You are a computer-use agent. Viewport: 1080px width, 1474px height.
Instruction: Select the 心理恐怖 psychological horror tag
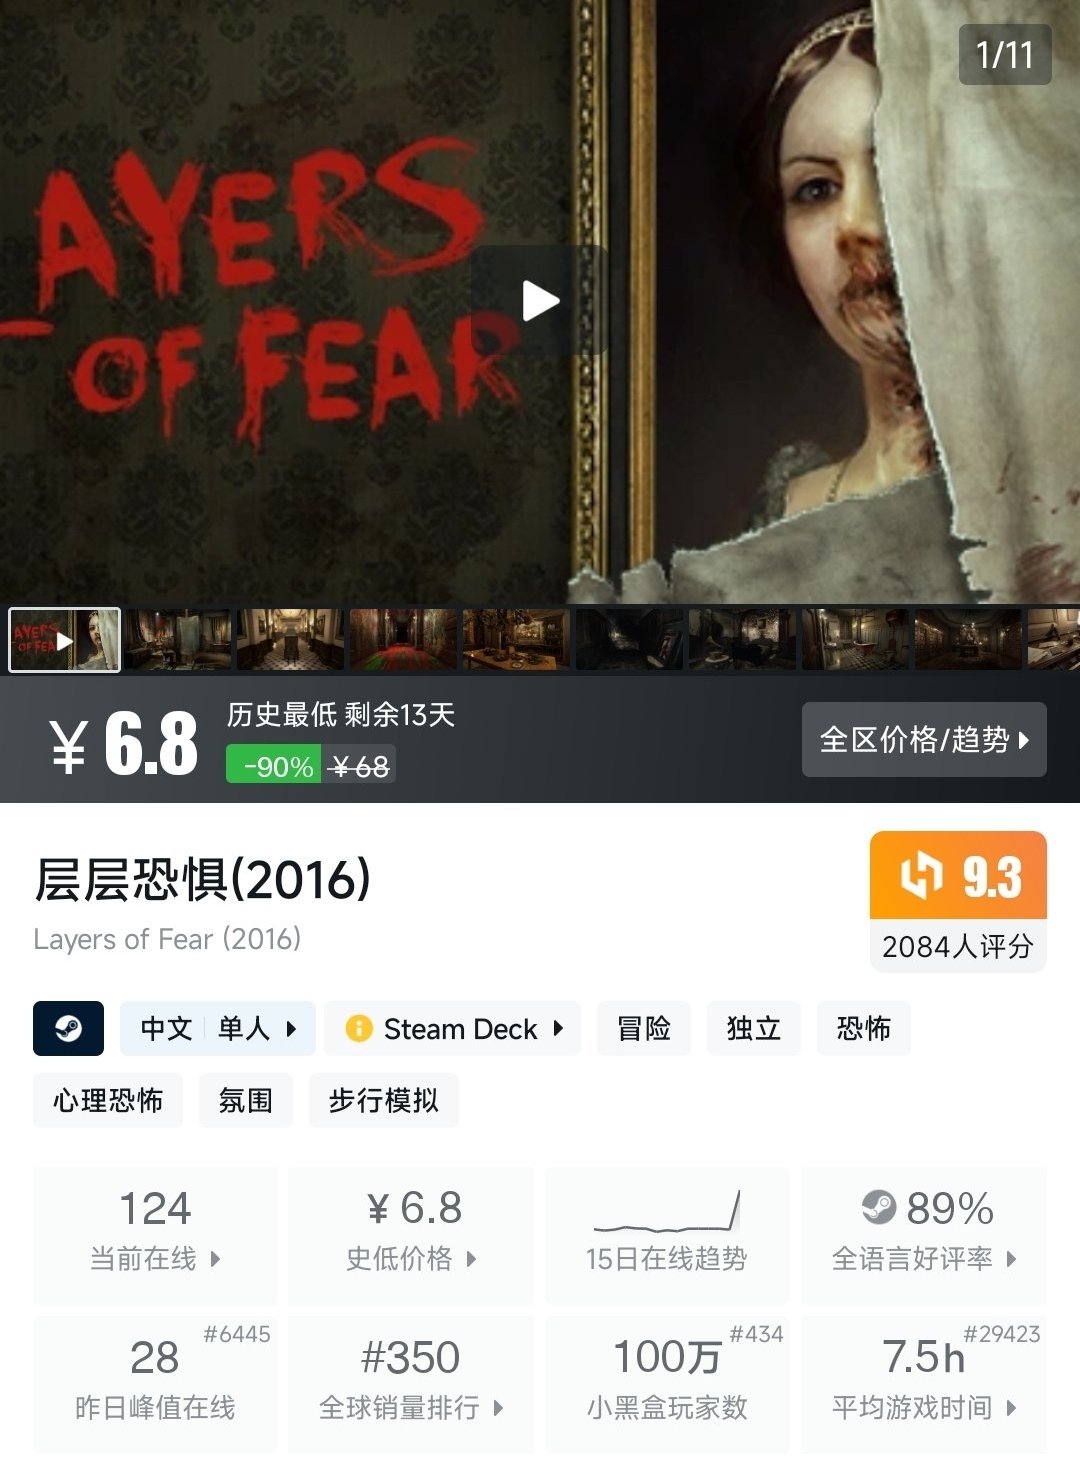108,1100
